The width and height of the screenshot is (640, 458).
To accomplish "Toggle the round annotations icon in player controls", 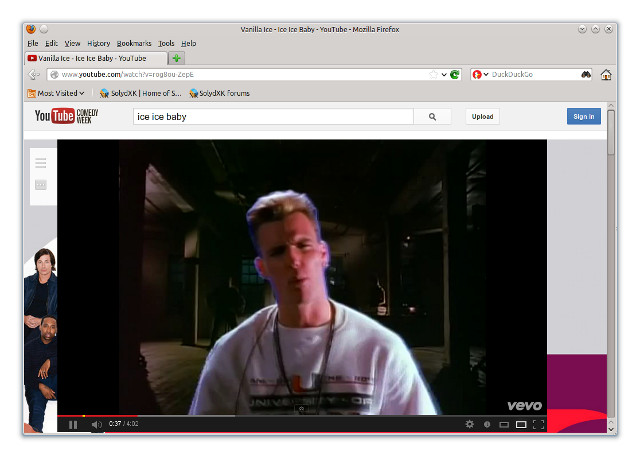I will 487,425.
